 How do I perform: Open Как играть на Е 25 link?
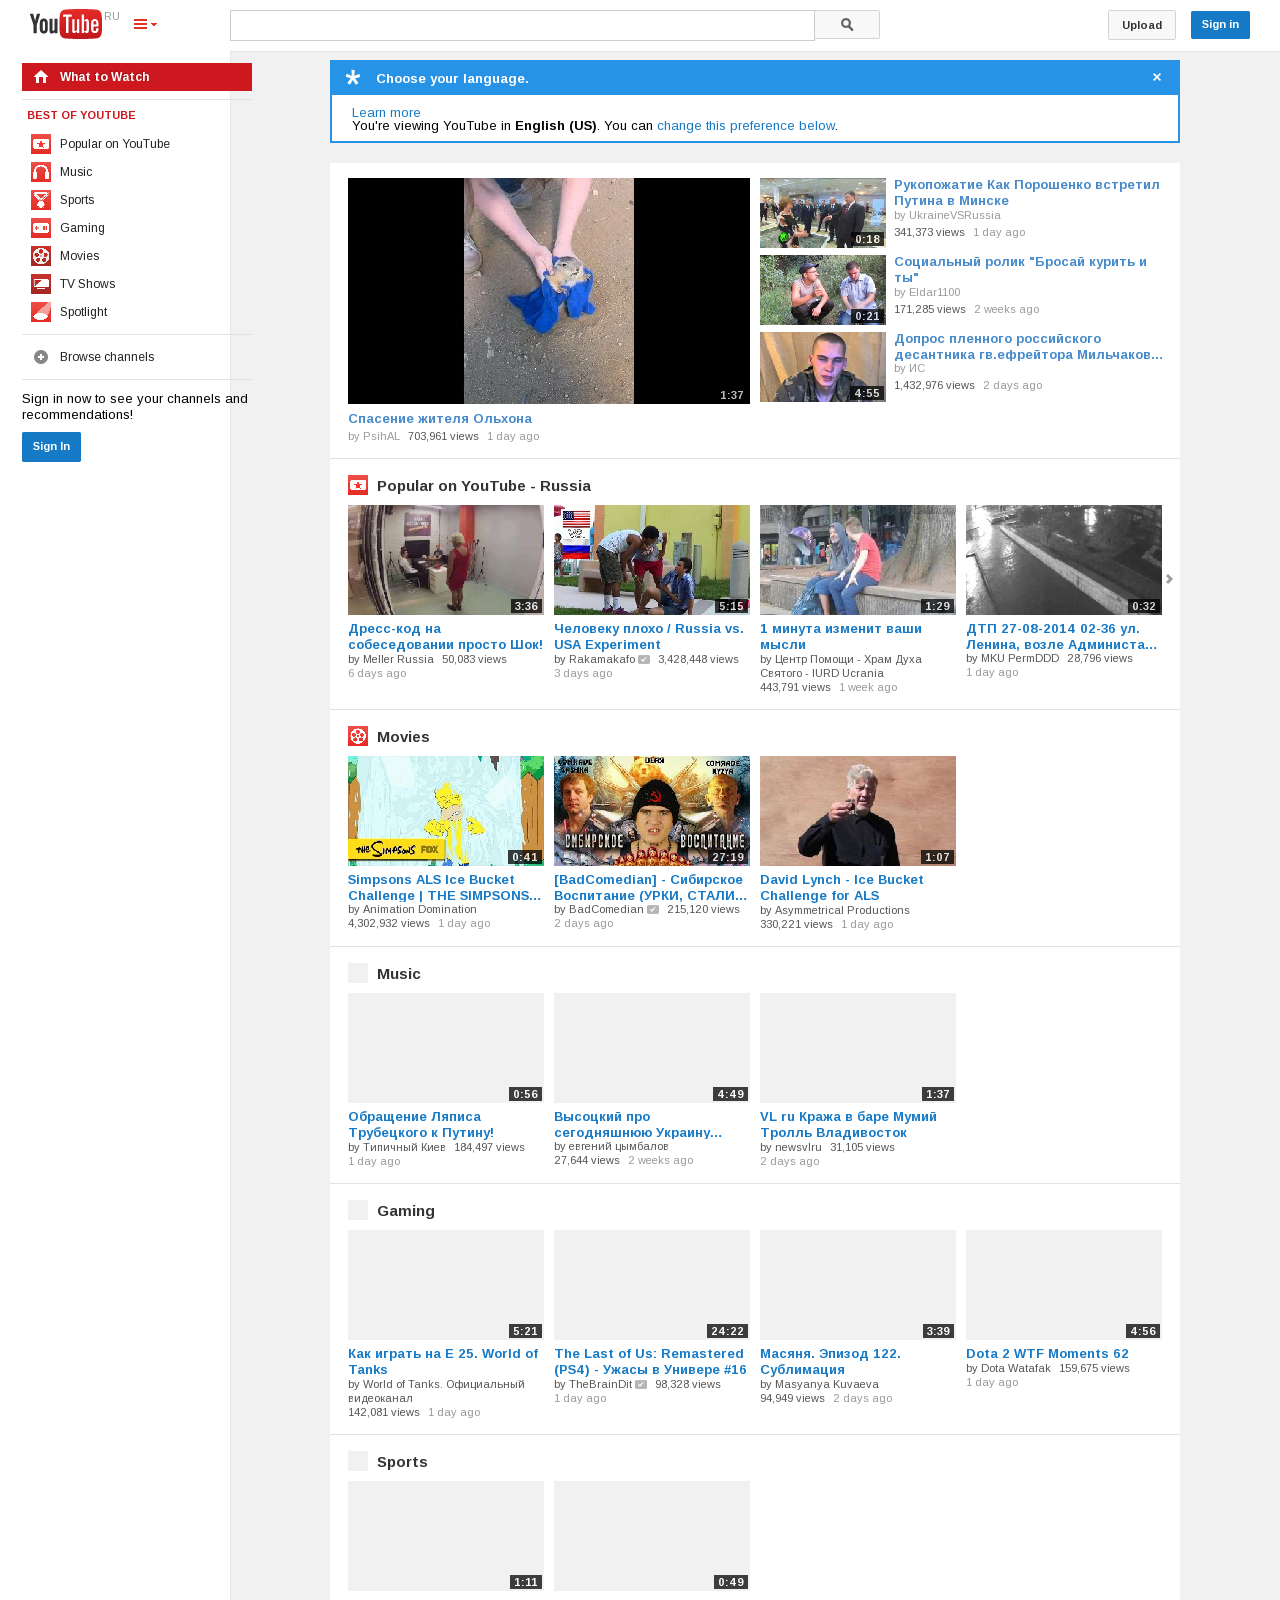point(443,1361)
